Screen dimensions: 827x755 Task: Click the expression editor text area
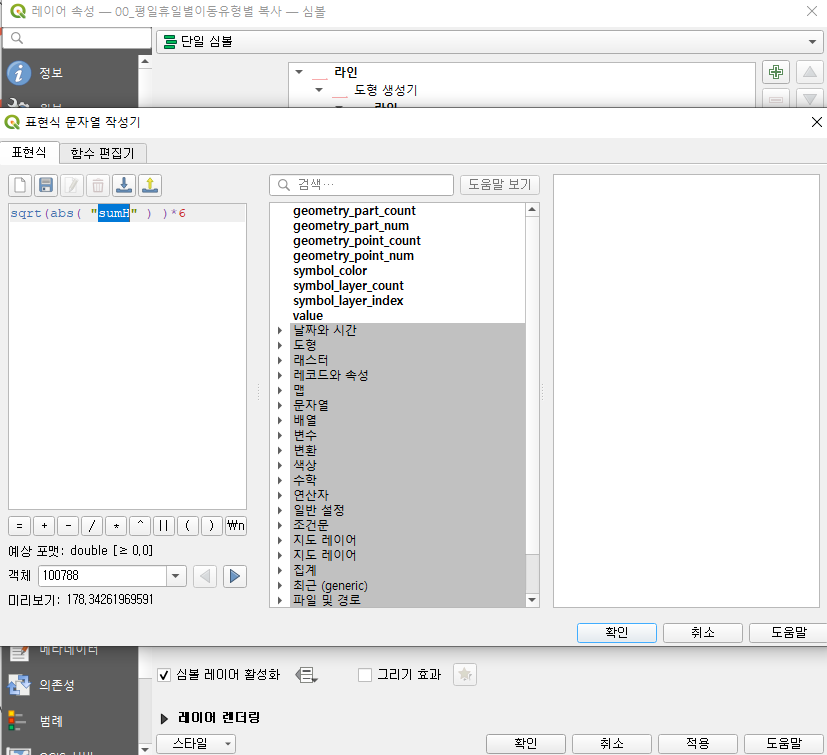click(x=127, y=357)
